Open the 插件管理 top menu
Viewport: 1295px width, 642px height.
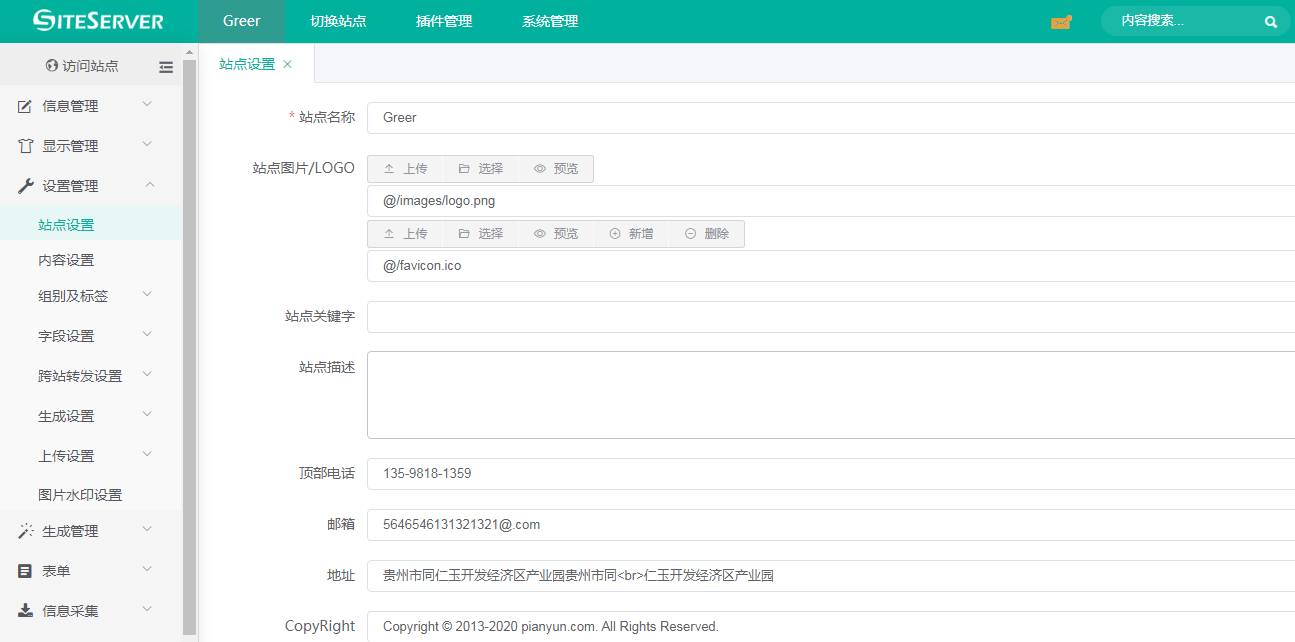coord(444,21)
